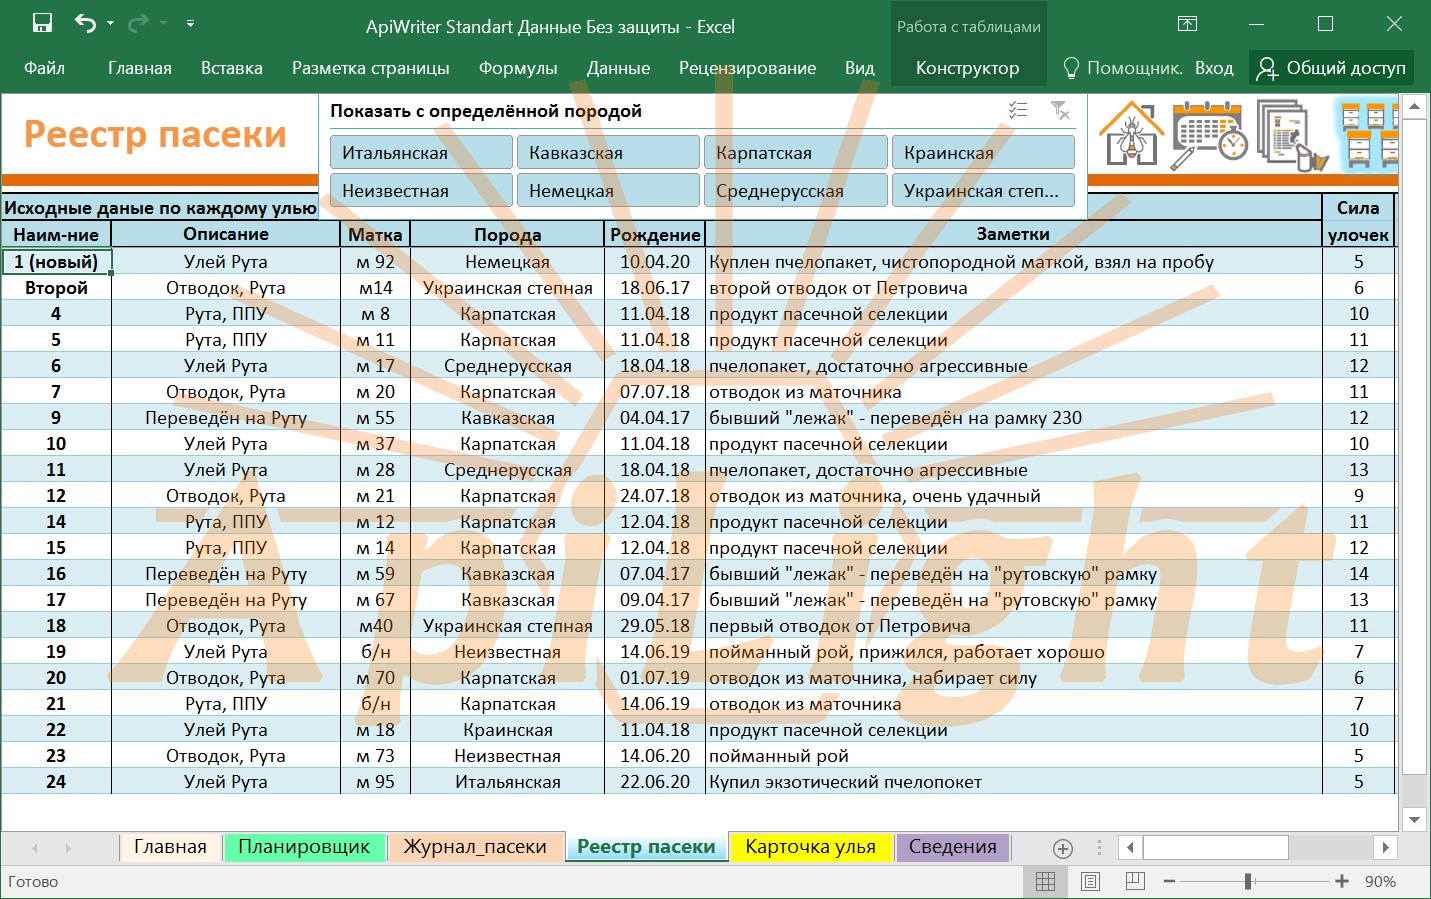
Task: Open Ribbon Display Options menu
Action: (x=1187, y=24)
